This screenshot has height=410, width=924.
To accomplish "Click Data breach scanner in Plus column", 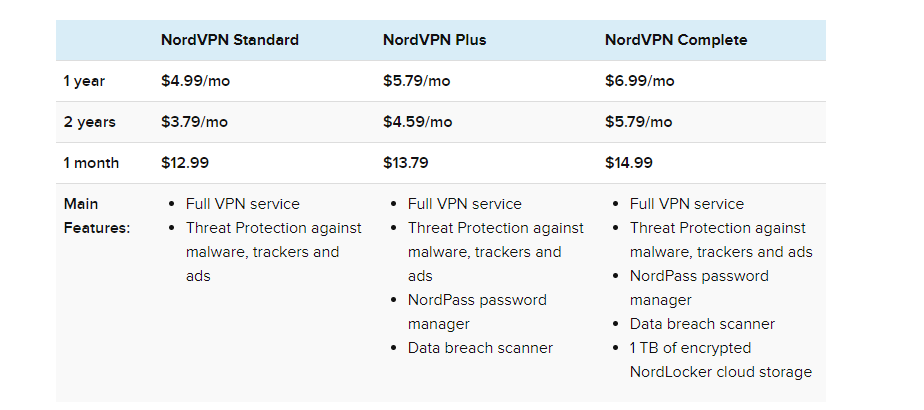I will point(480,348).
